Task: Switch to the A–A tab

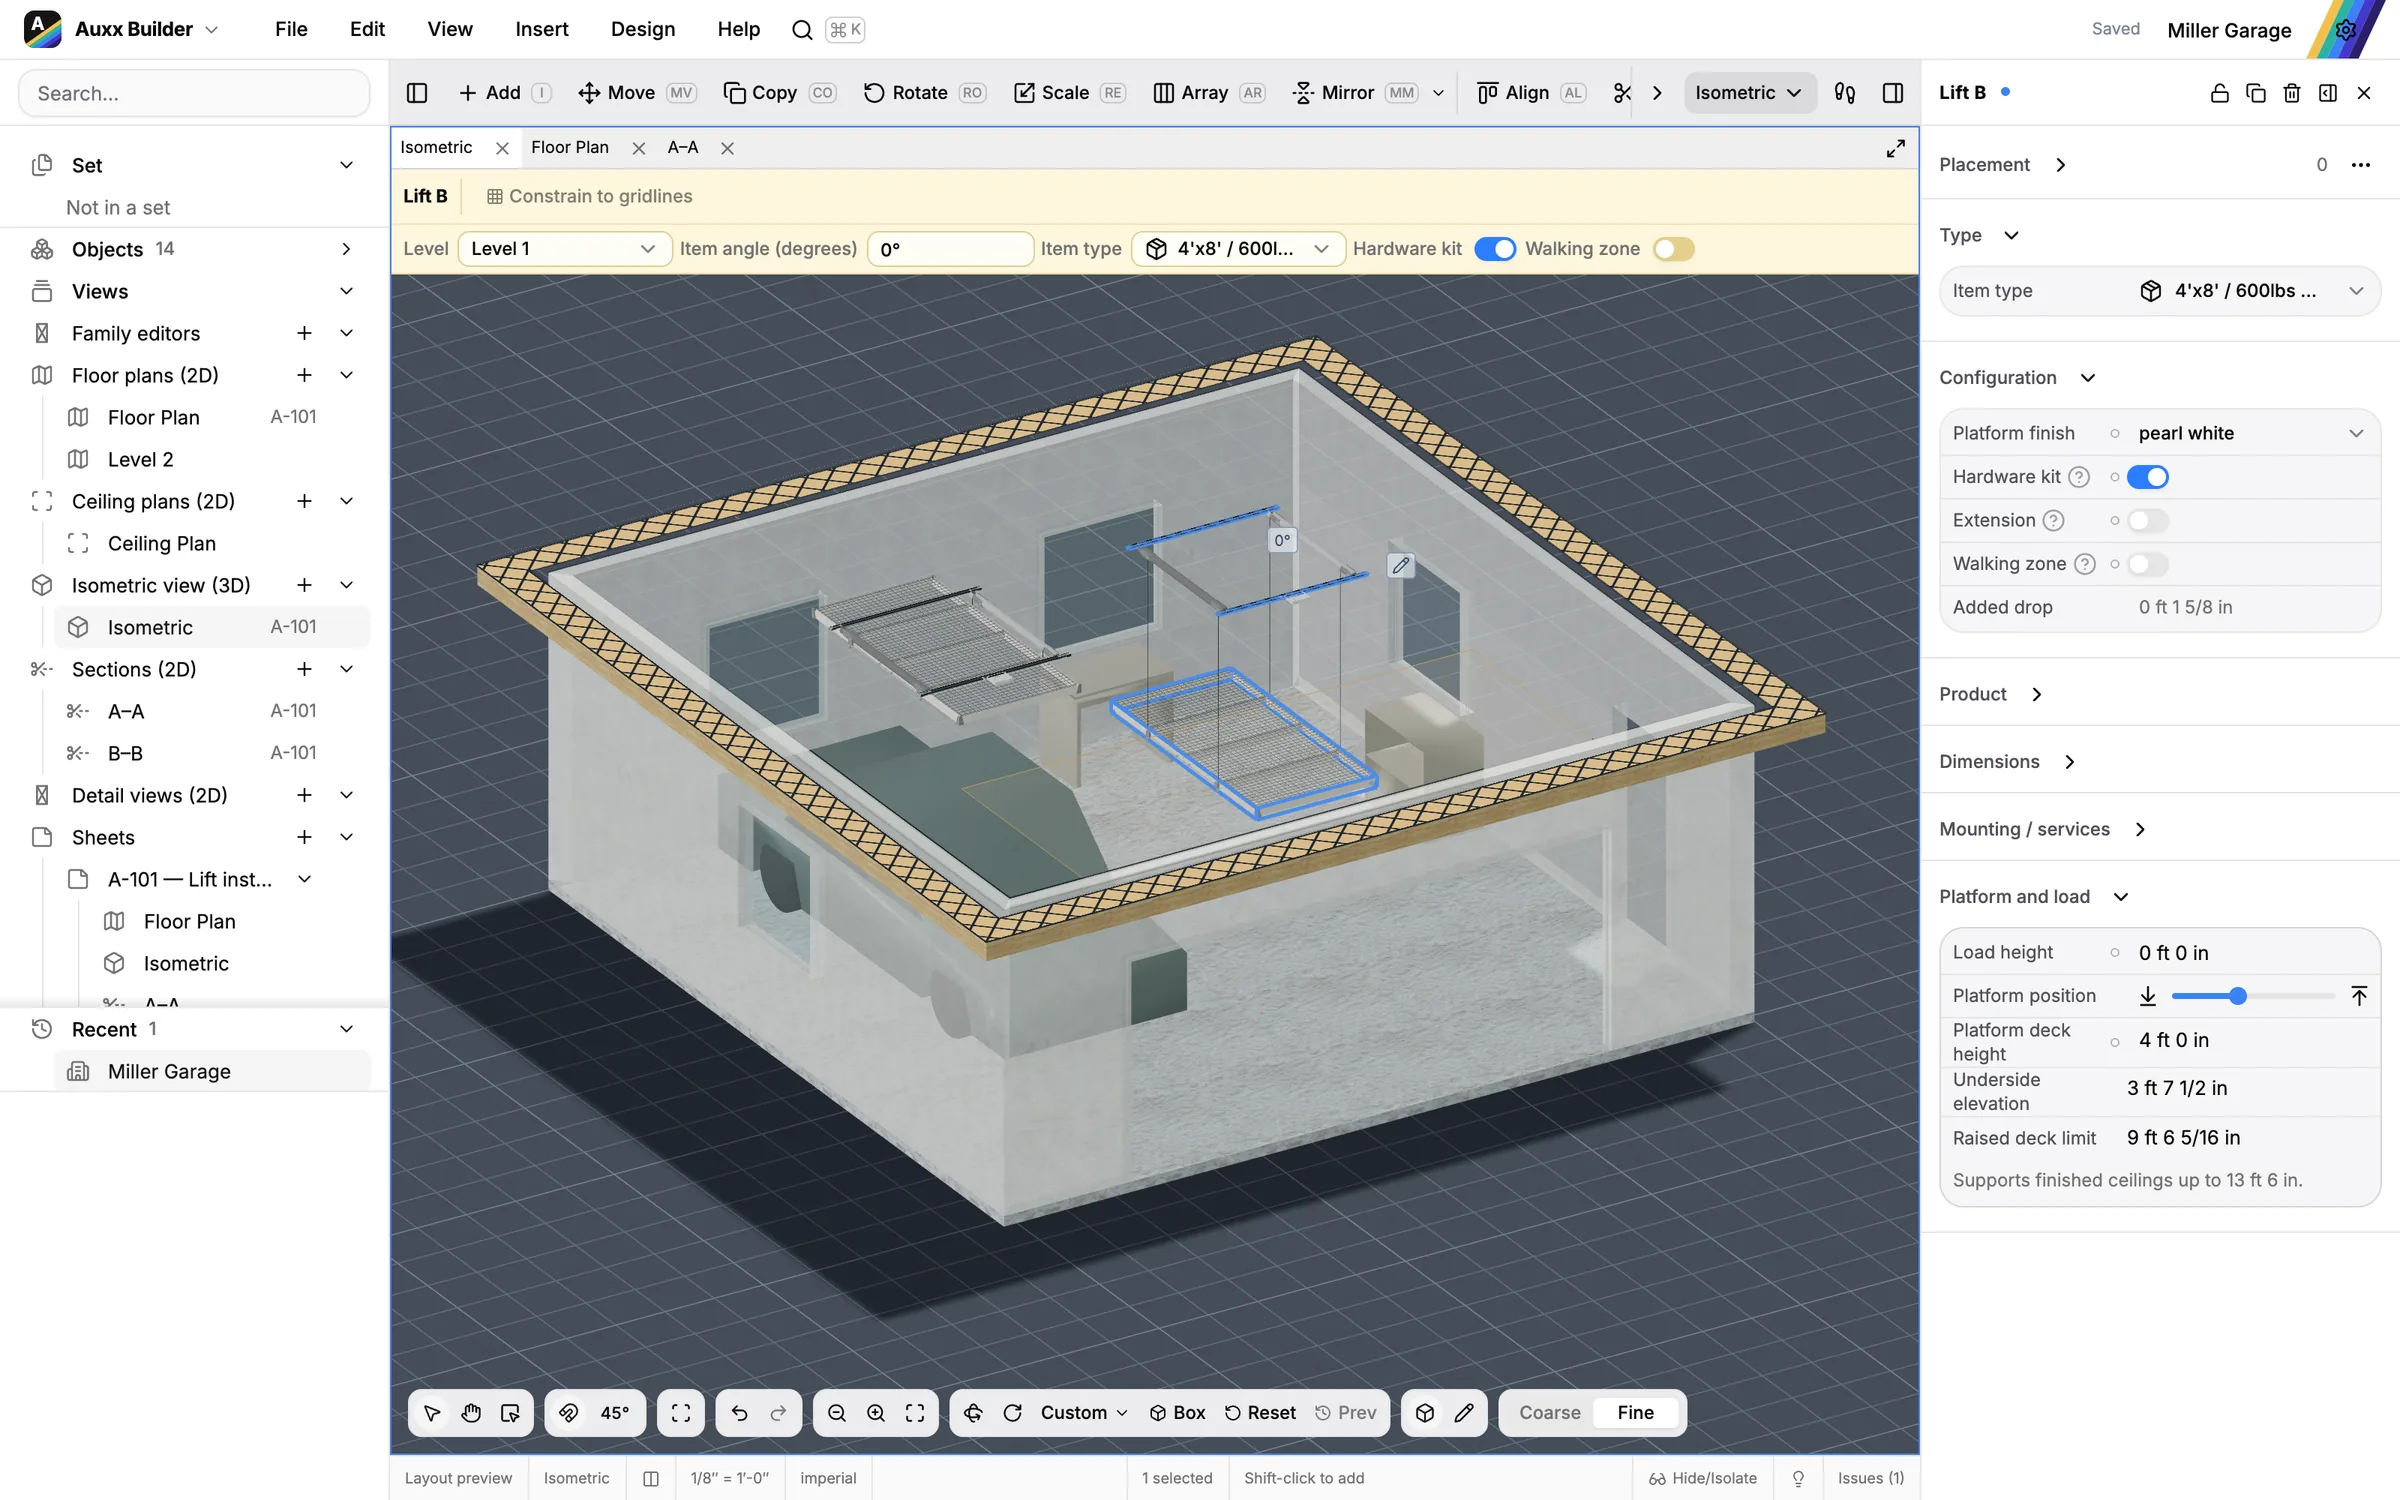Action: click(683, 148)
